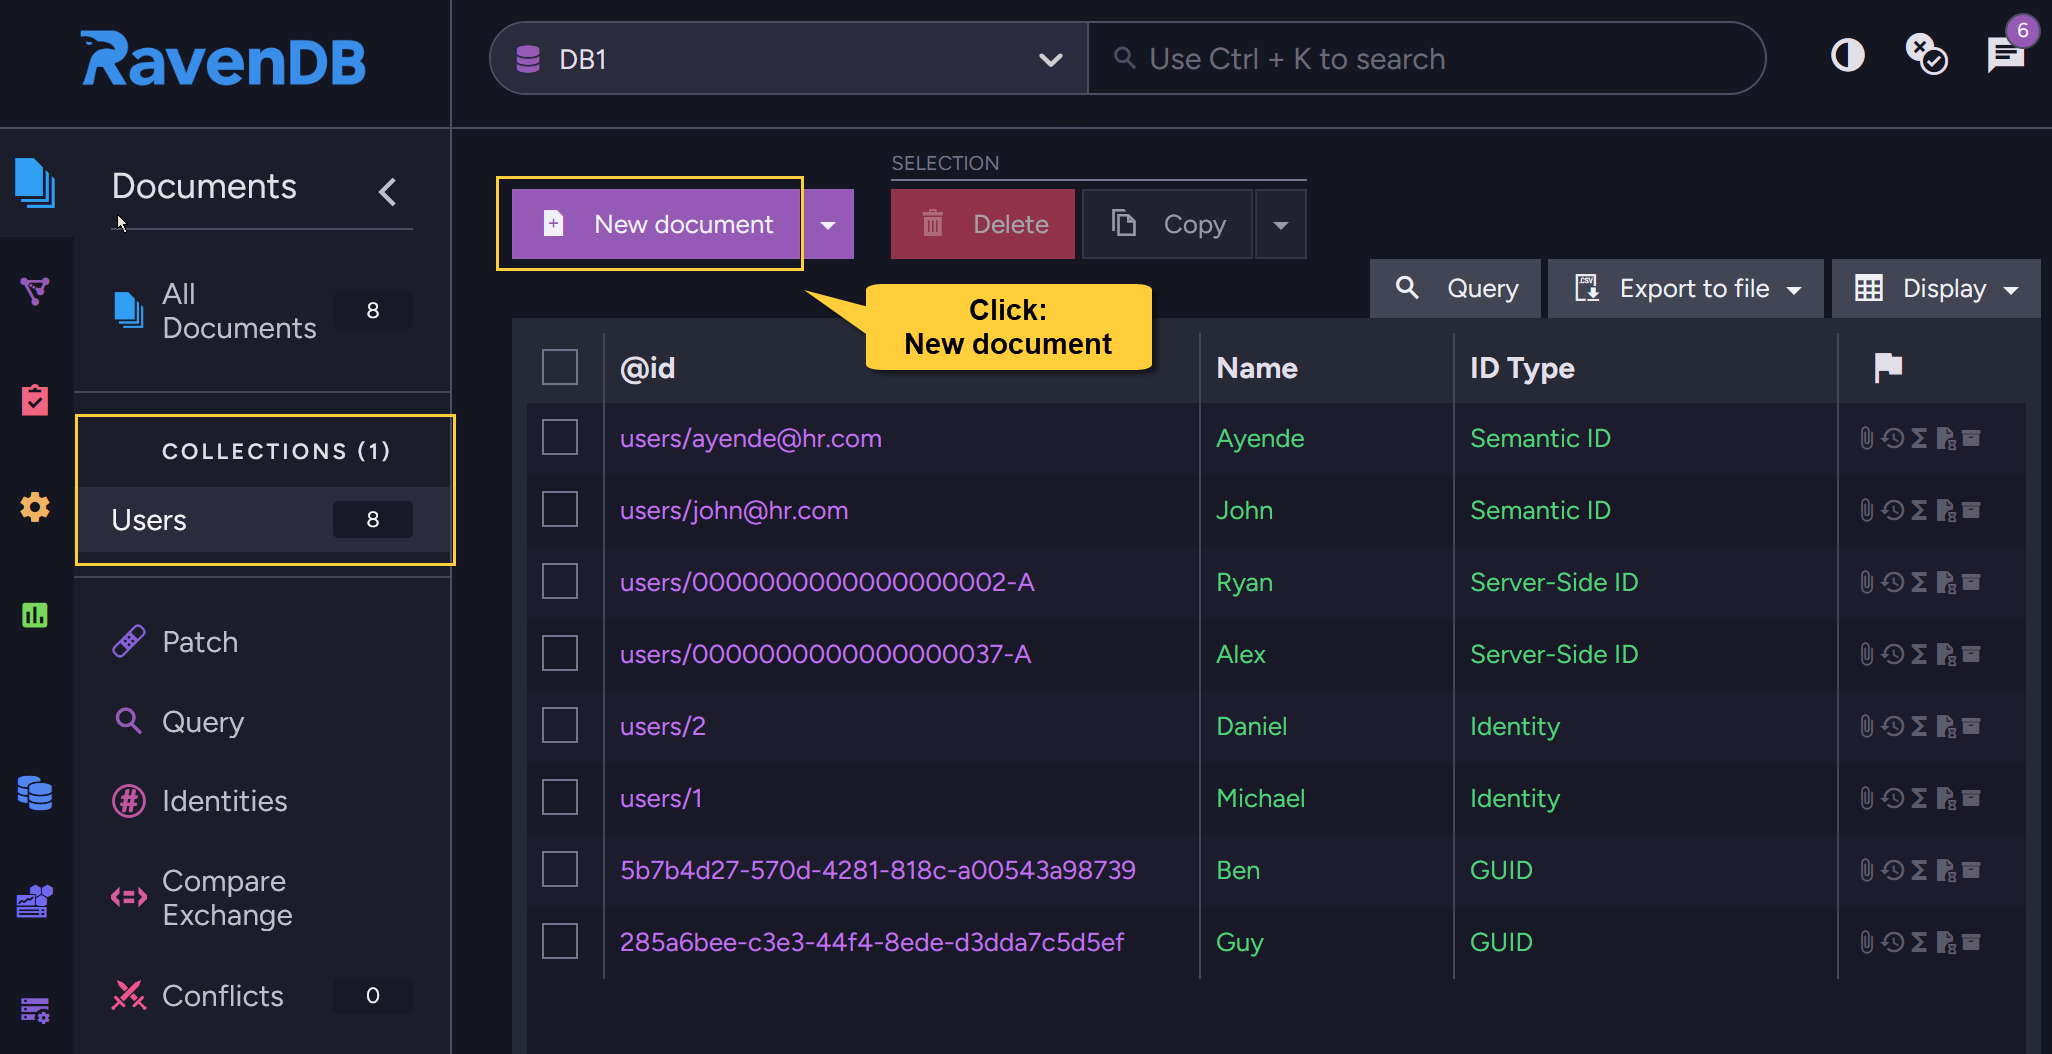Click archive box icon for Alex row
Image resolution: width=2052 pixels, height=1054 pixels.
pyautogui.click(x=1971, y=654)
